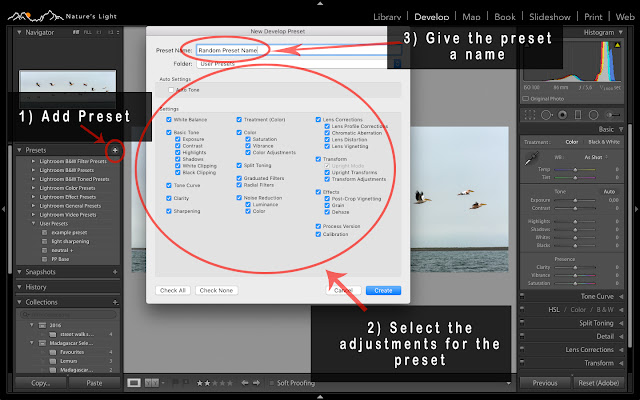Uncheck the Exposure checkbox
The image size is (640, 400).
point(178,139)
